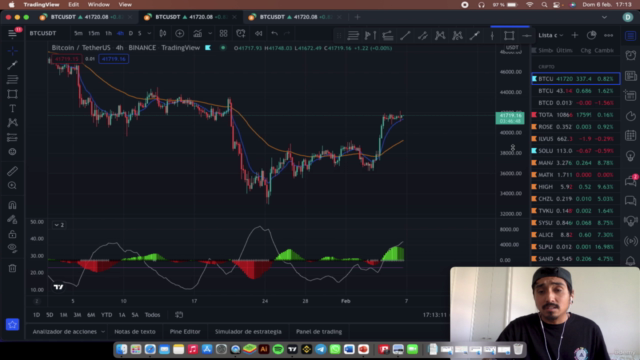The height and width of the screenshot is (360, 640).
Task: Click the BTCUSDT symbol search field
Action: pyautogui.click(x=44, y=33)
